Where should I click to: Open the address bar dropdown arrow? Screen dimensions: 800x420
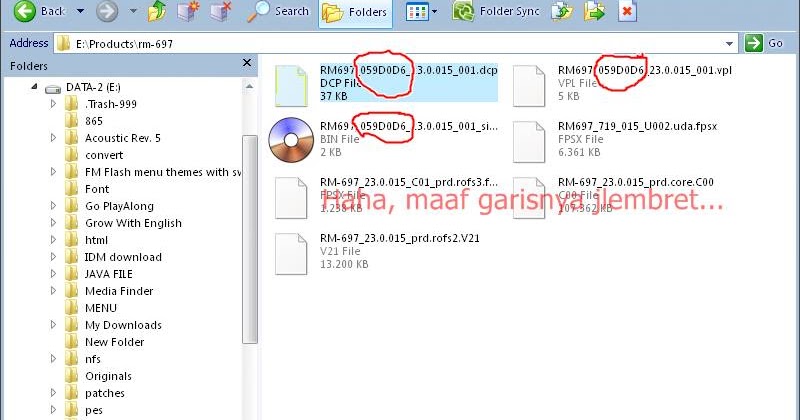pos(730,44)
